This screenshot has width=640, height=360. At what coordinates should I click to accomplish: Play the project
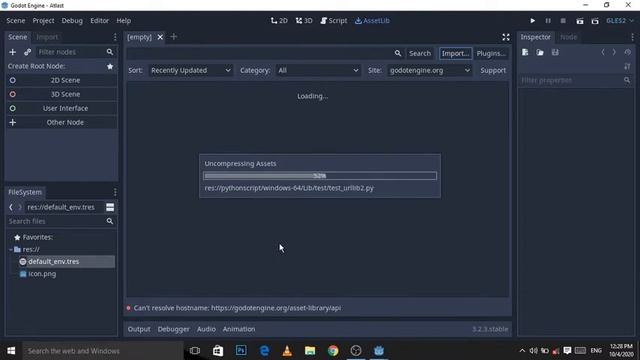point(533,20)
